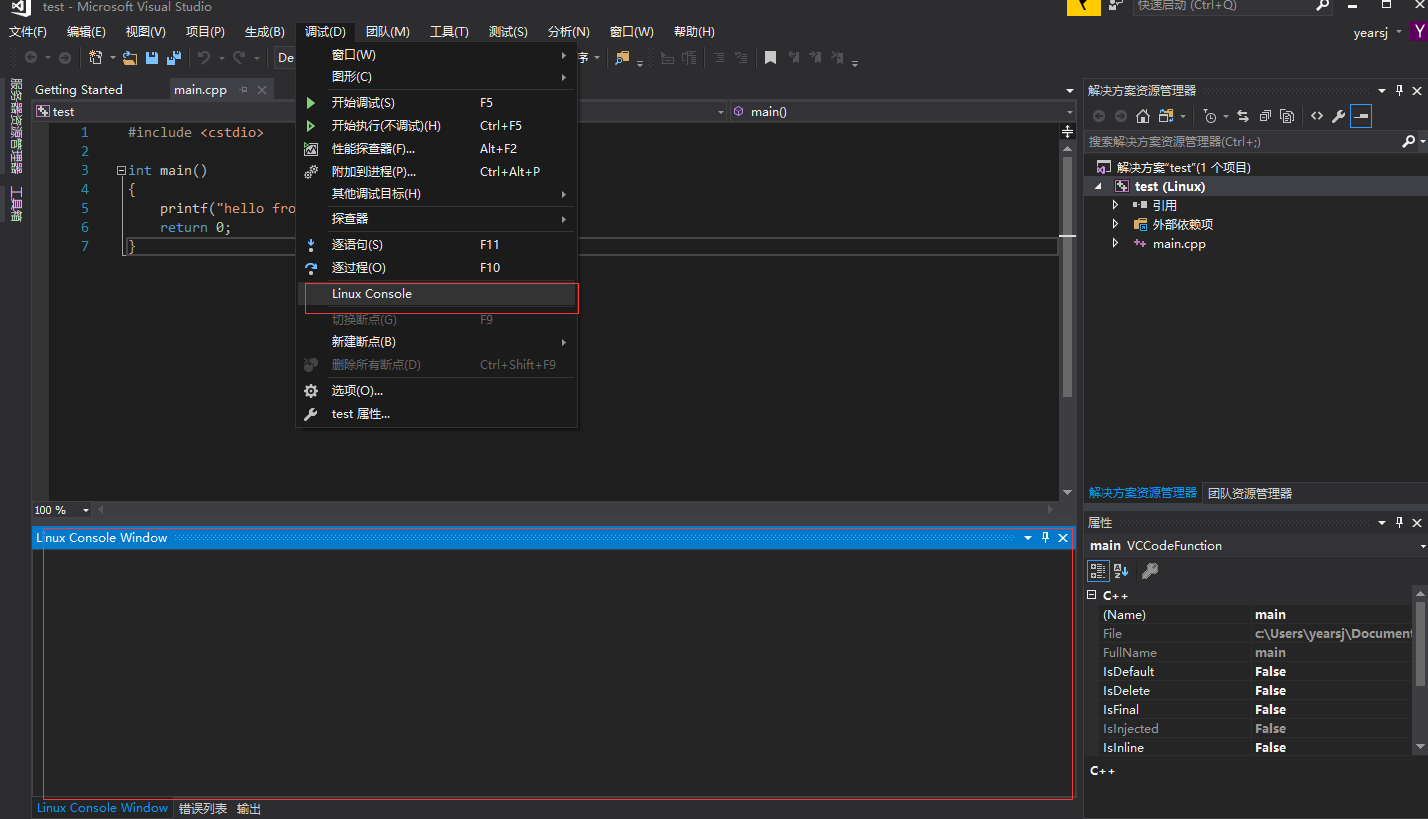1428x819 pixels.
Task: Open the 文件(F) menu
Action: (27, 32)
